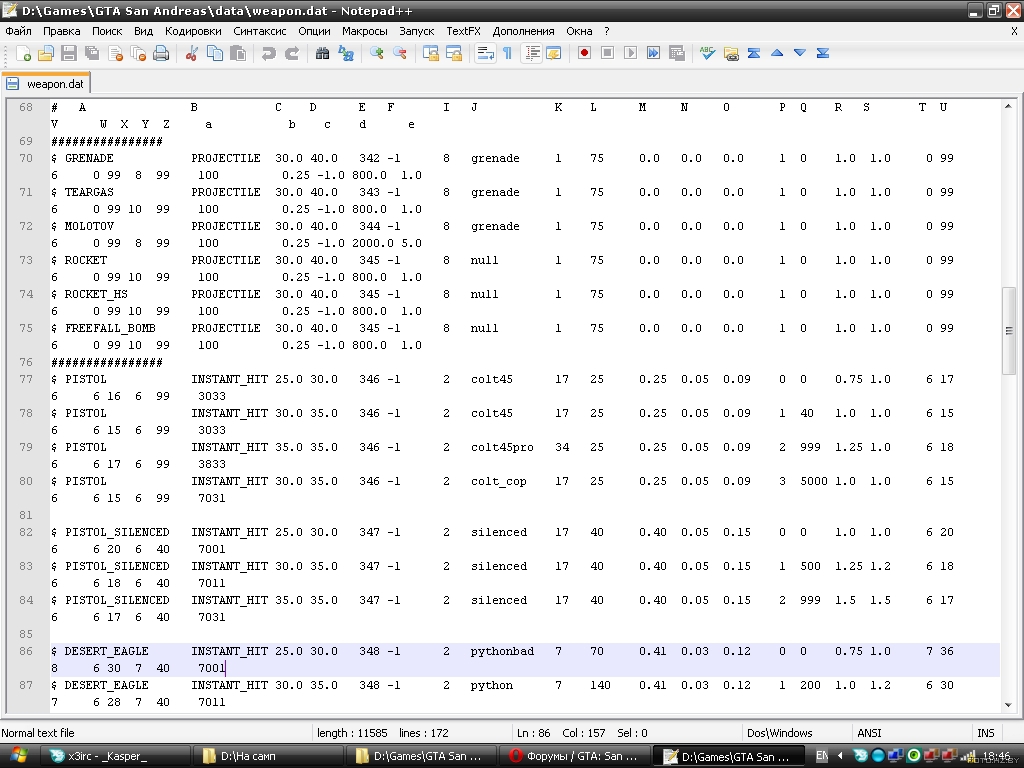Stop macro recording toolbar icon

click(607, 54)
